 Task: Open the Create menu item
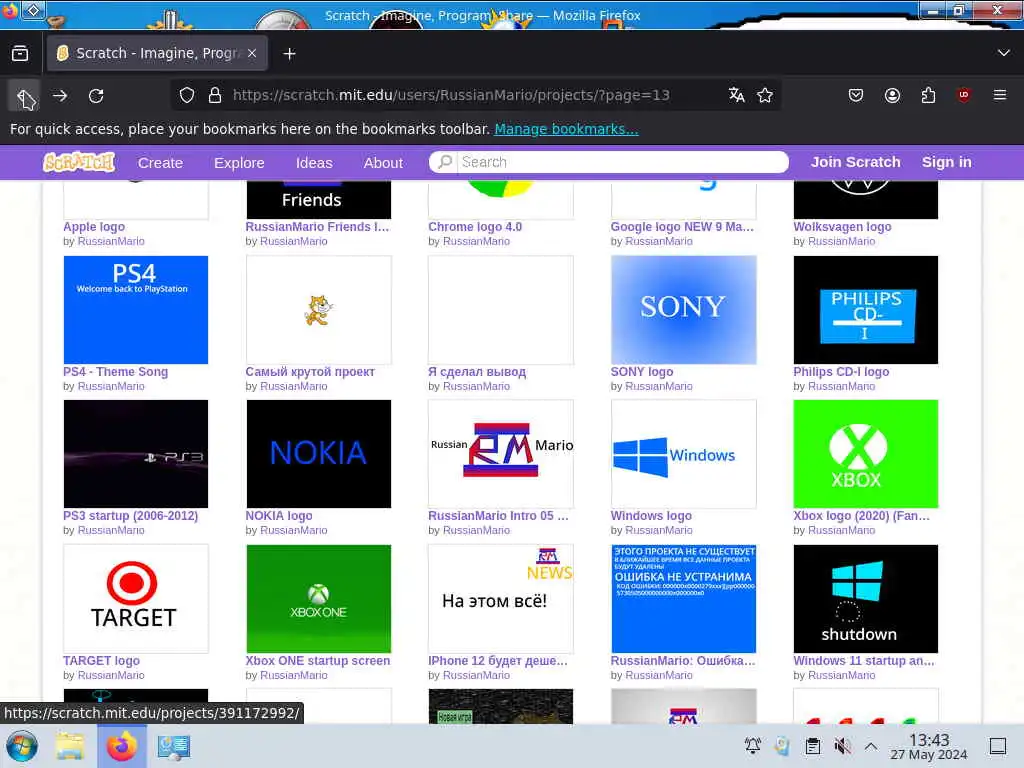point(160,163)
